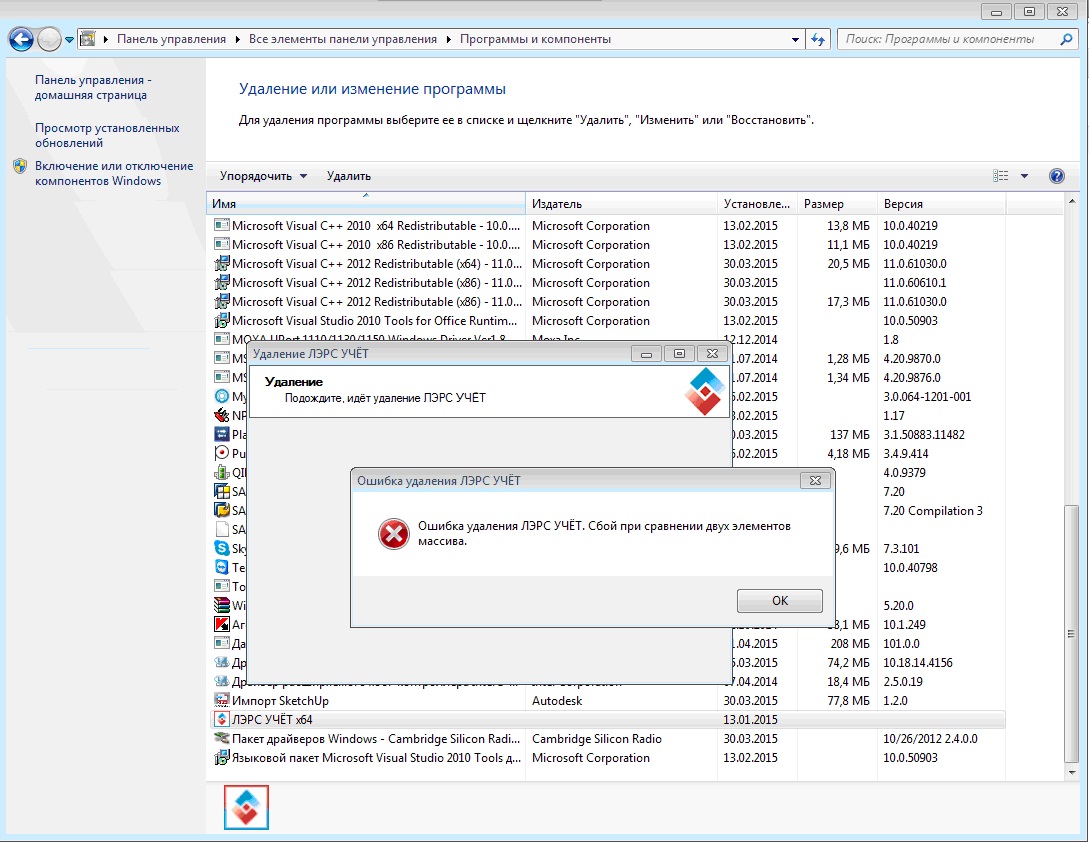1089x842 pixels.
Task: Sort by the Установлено date column header
Action: pos(757,204)
